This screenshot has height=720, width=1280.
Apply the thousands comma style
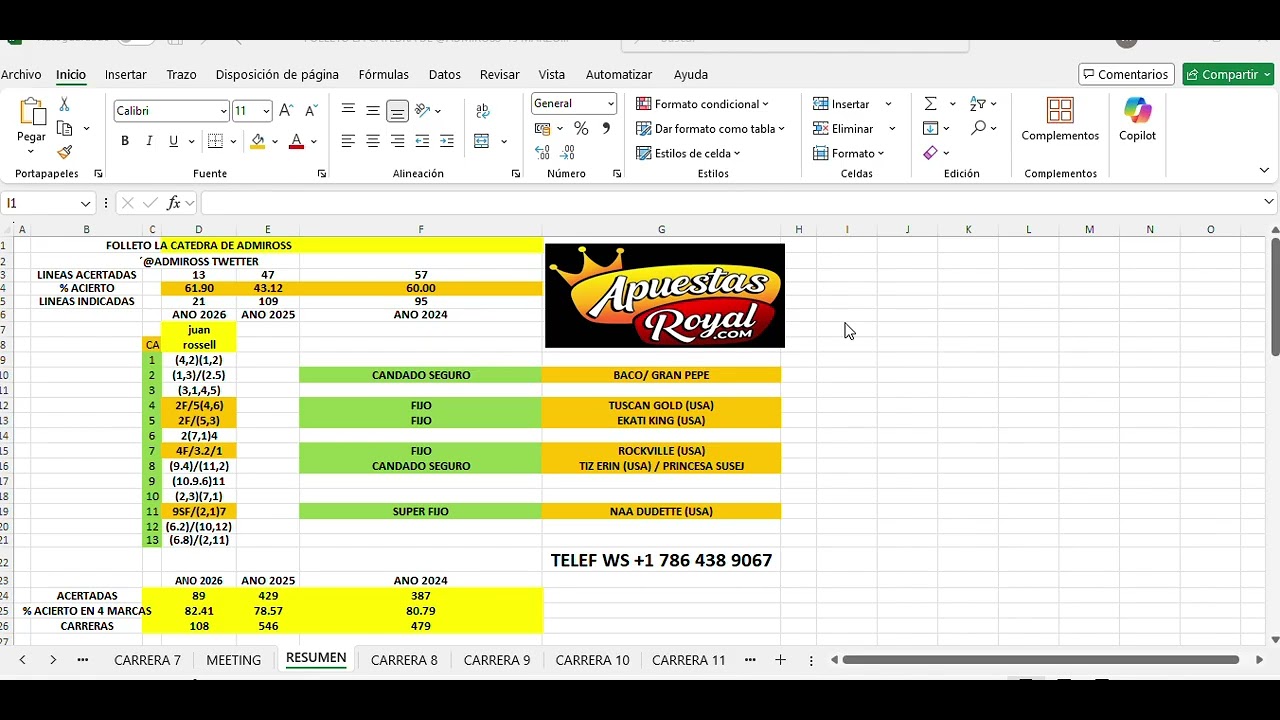click(606, 128)
